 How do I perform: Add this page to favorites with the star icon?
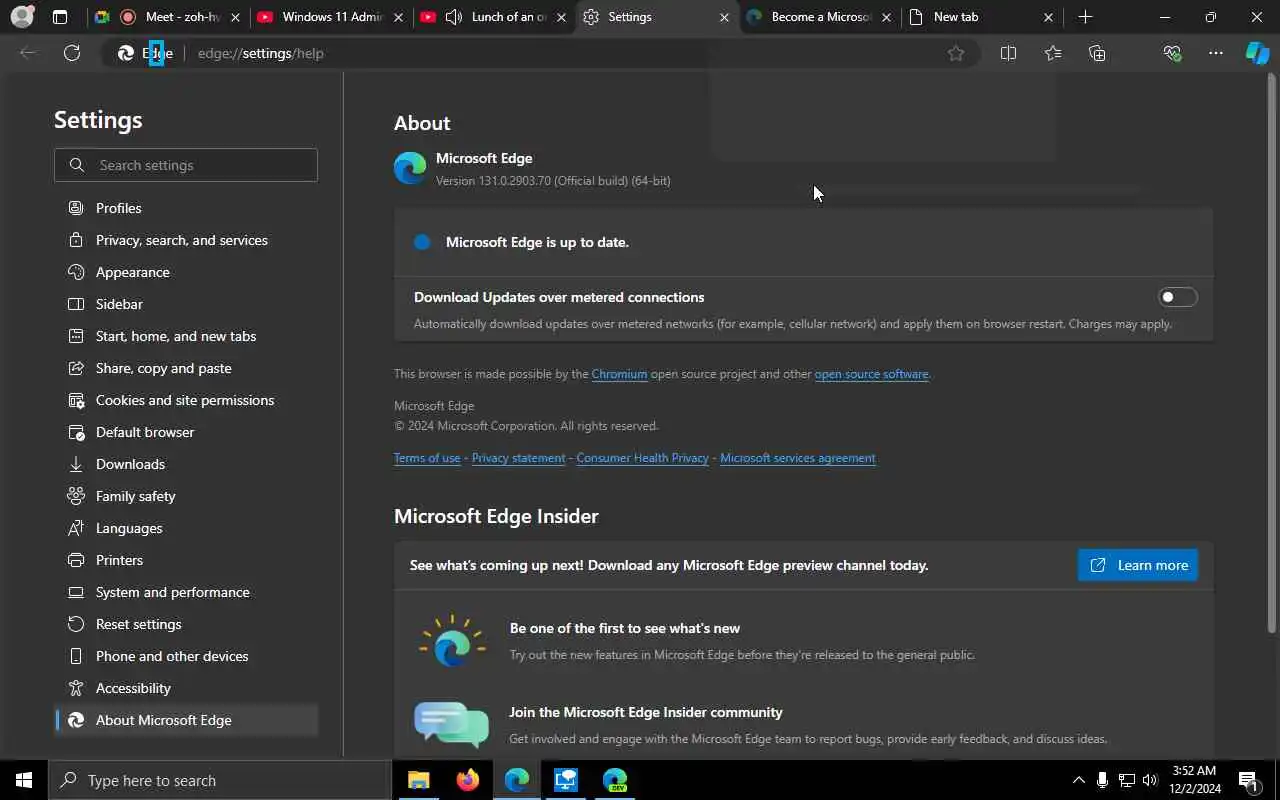pyautogui.click(x=956, y=53)
